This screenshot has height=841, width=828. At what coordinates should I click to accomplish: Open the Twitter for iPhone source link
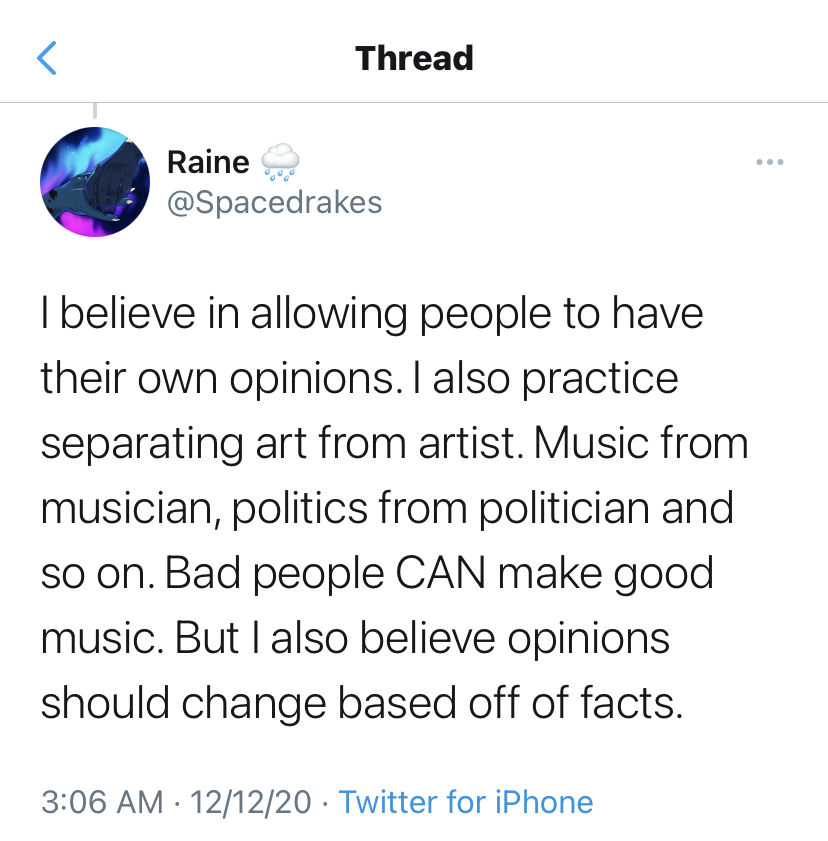tap(465, 802)
